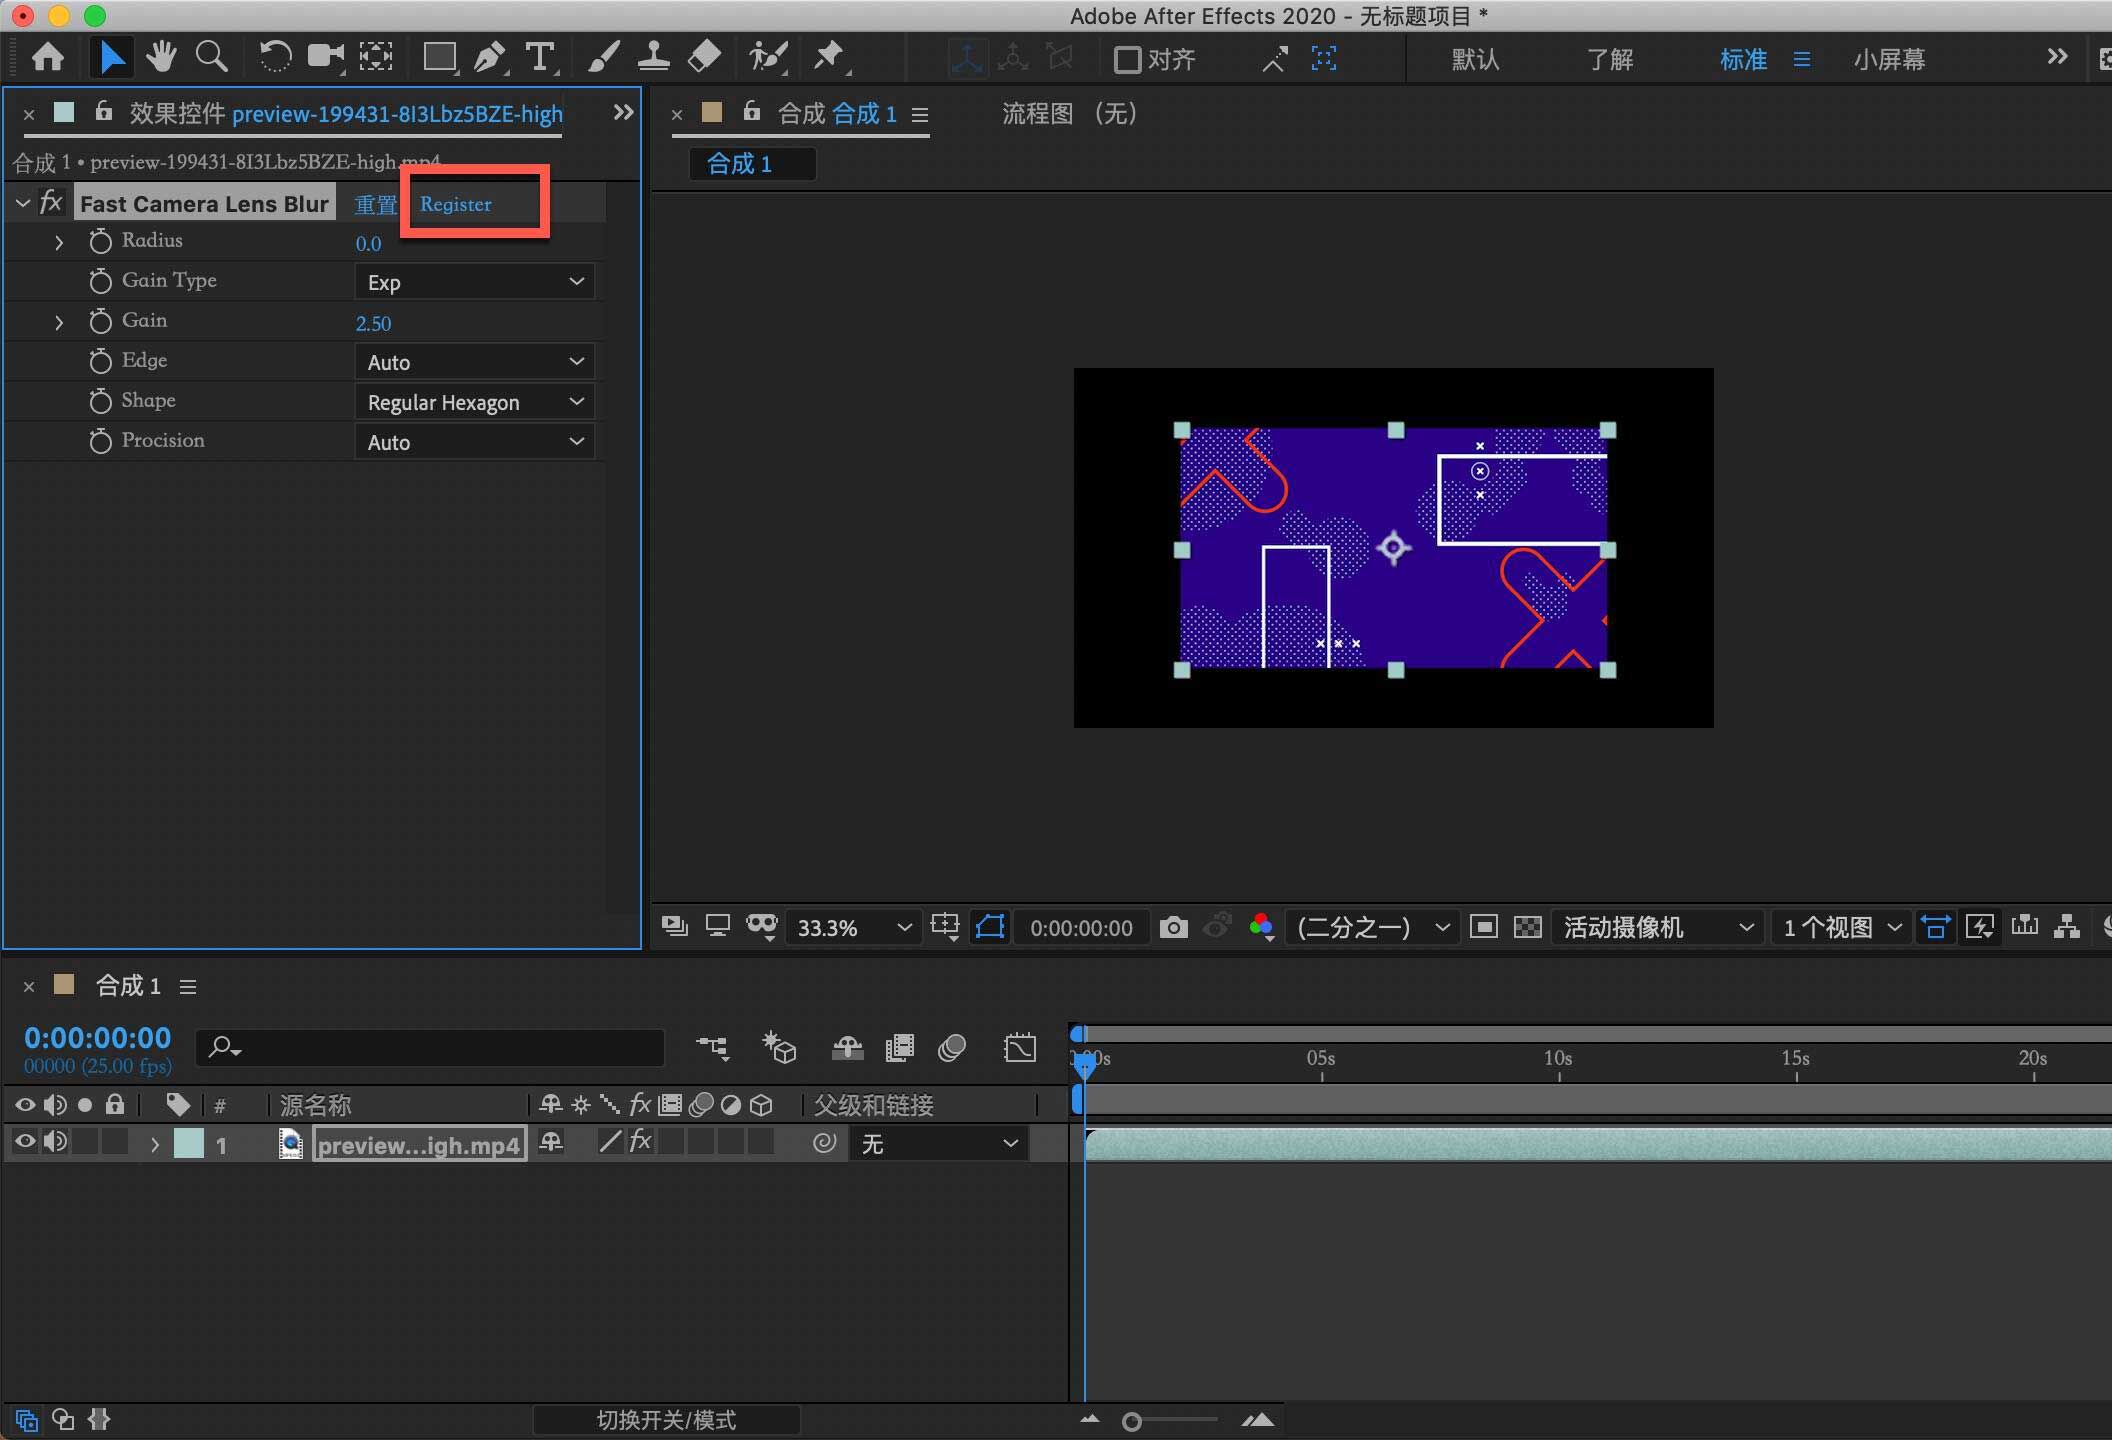Toggle fx effects switch on layer 1
2112x1440 pixels.
click(641, 1142)
